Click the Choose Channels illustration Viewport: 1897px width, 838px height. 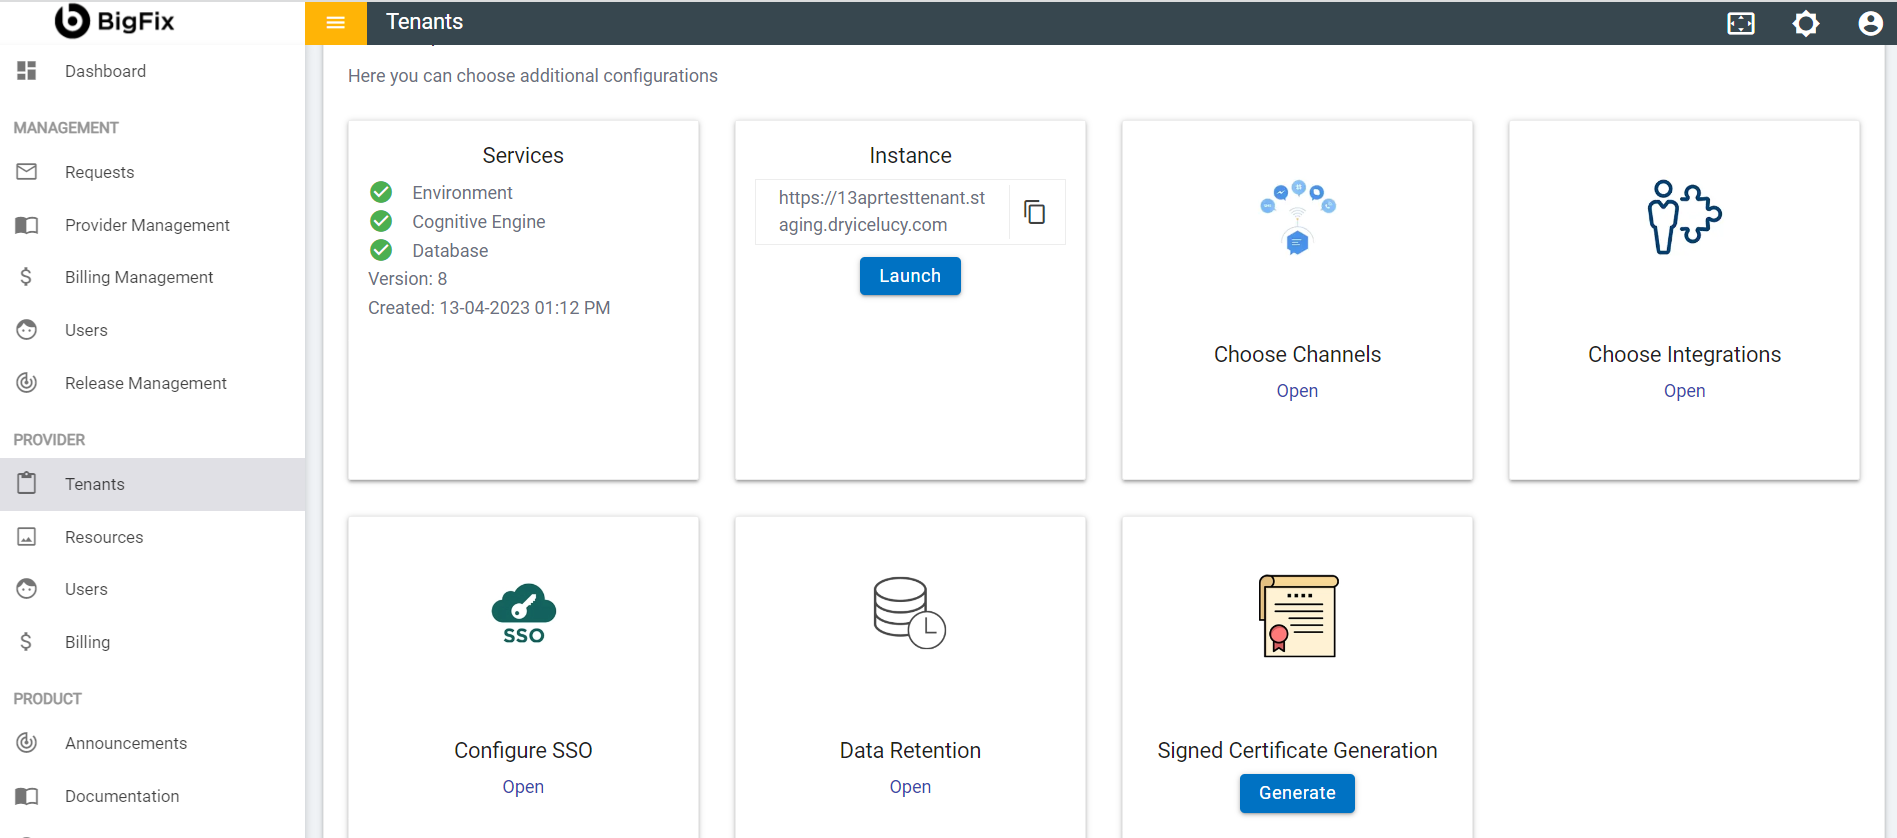tap(1297, 217)
